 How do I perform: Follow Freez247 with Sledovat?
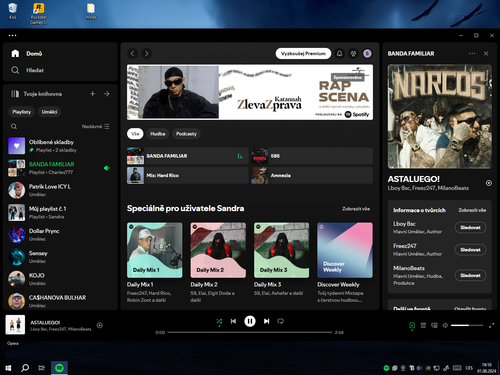tap(470, 250)
